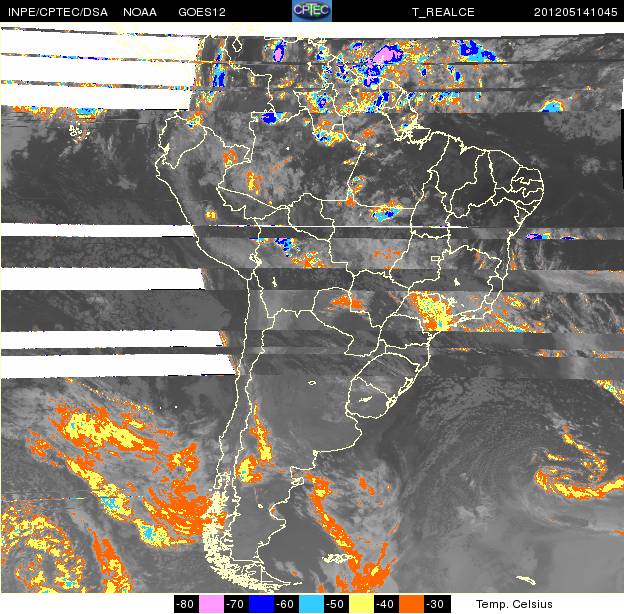Select the 201205141045 timestamp
The image size is (624, 614).
[x=575, y=12]
